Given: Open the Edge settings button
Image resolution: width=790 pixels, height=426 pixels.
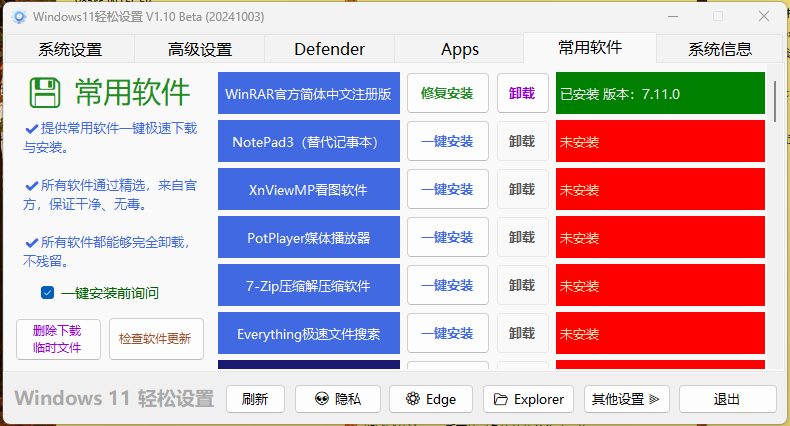Looking at the screenshot, I should [431, 399].
